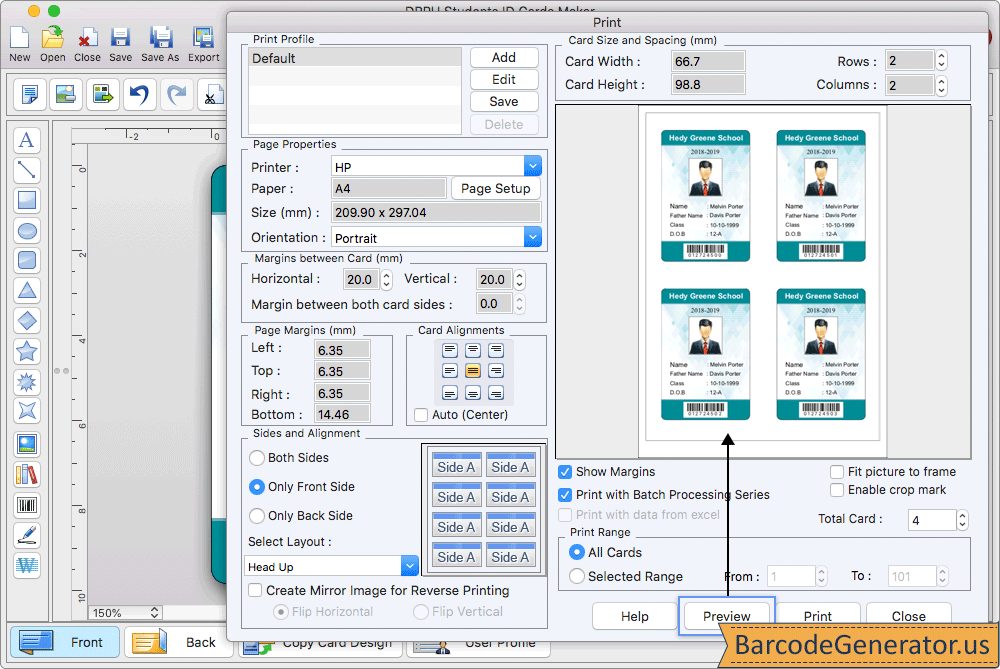This screenshot has width=1000, height=669.
Task: Click the Bottom page margin field
Action: point(342,415)
